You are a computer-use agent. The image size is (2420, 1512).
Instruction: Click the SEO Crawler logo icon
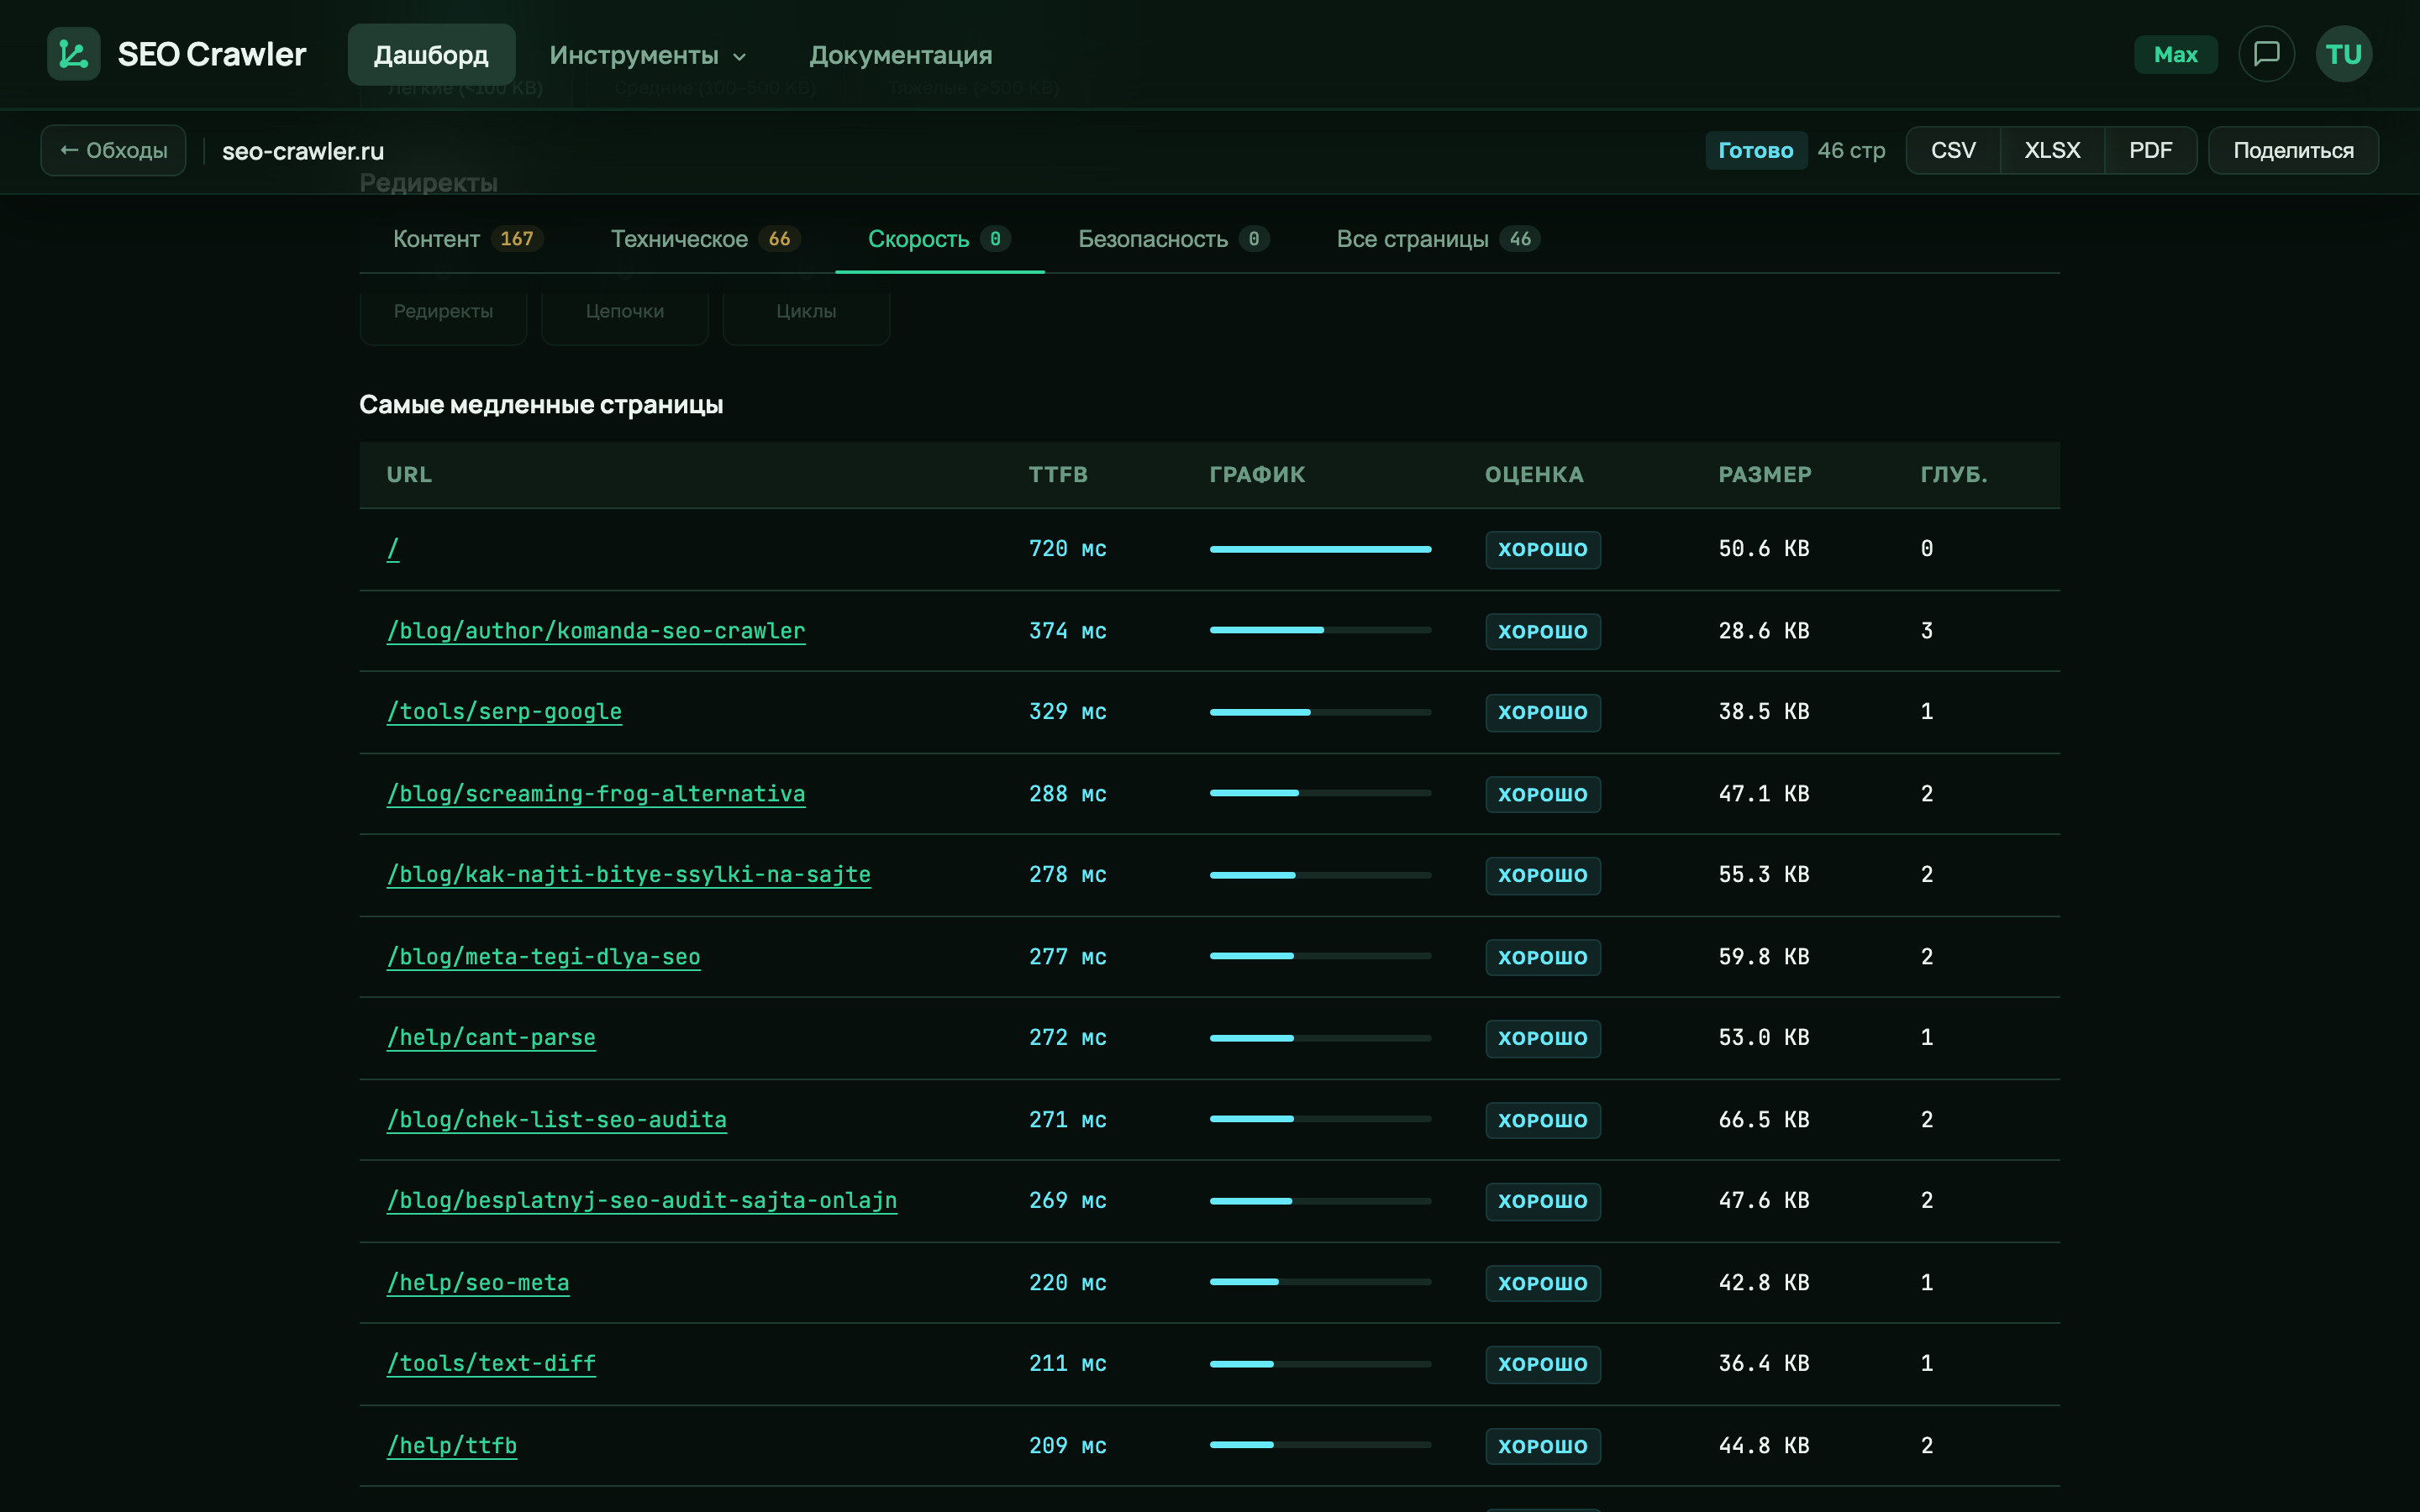click(73, 54)
